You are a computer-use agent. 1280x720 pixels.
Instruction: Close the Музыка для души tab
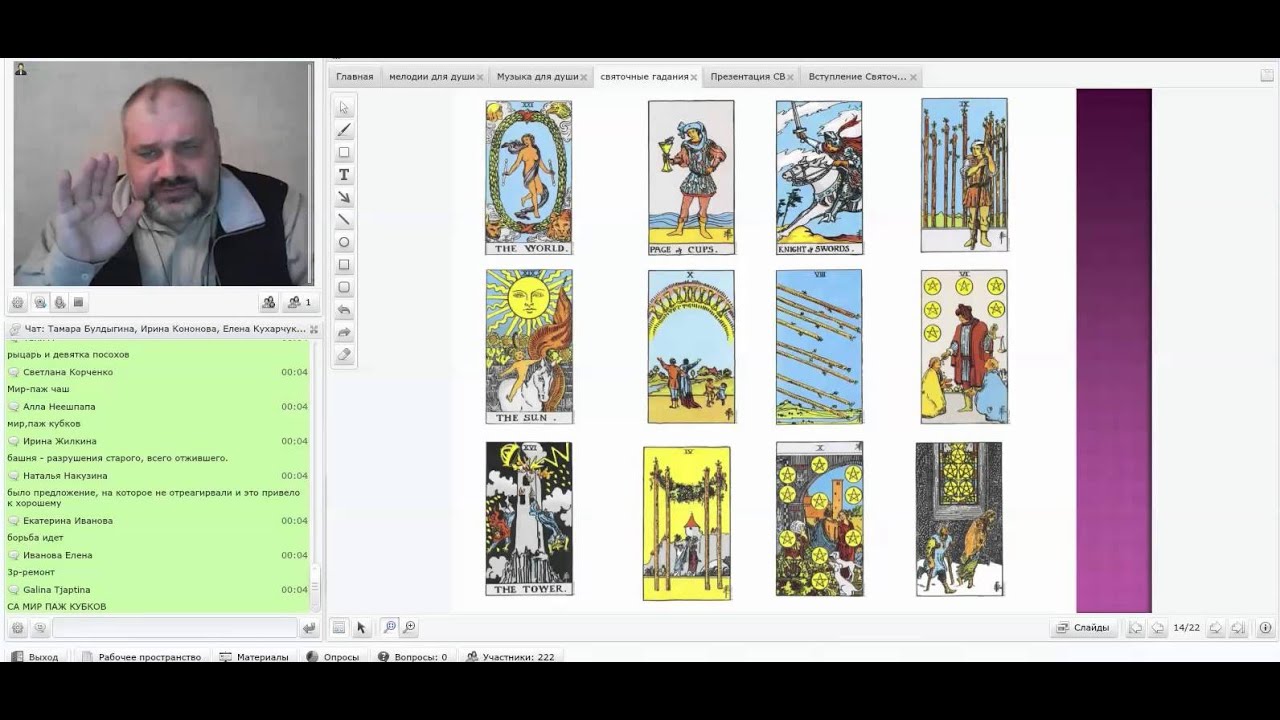click(x=584, y=77)
